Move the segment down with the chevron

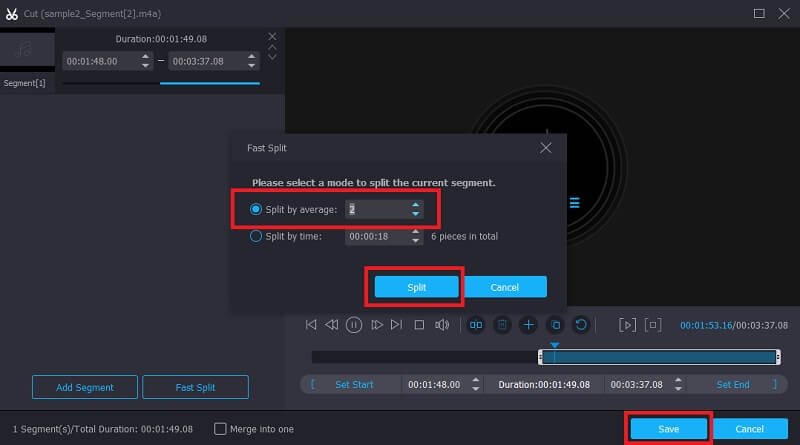pos(272,55)
